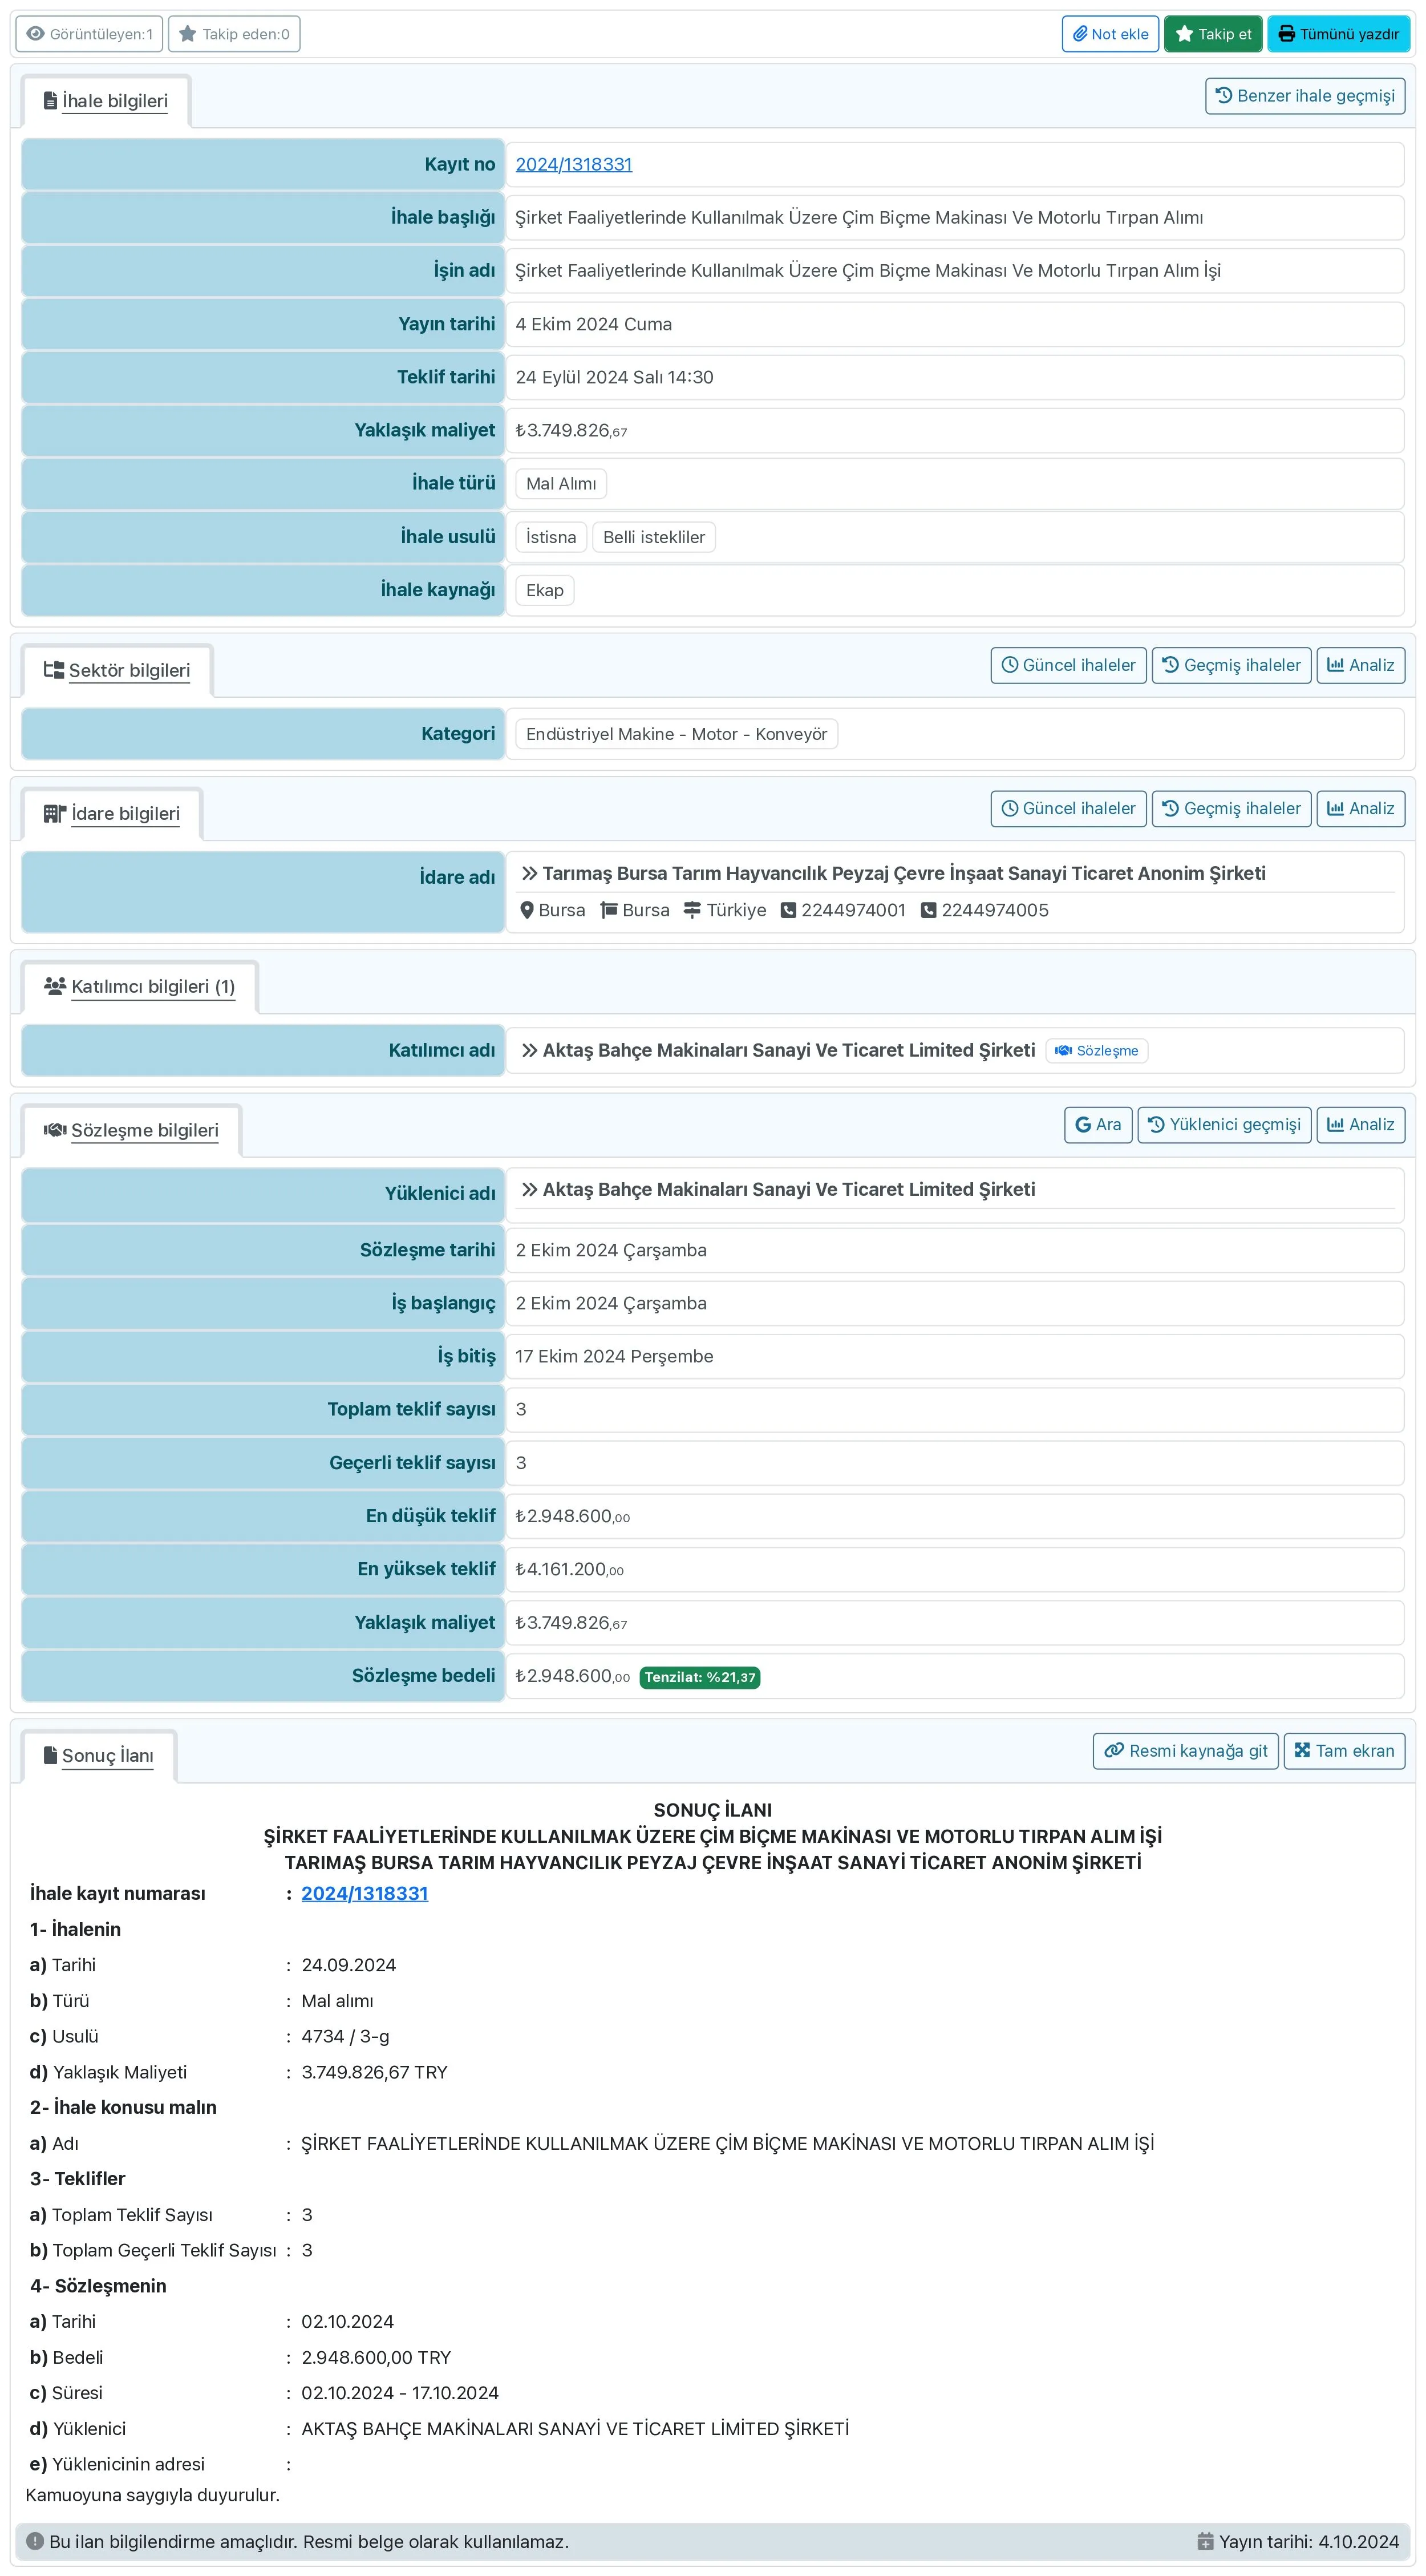The width and height of the screenshot is (1426, 2576).
Task: Select the Sözleşme bilgileri tab
Action: (131, 1130)
